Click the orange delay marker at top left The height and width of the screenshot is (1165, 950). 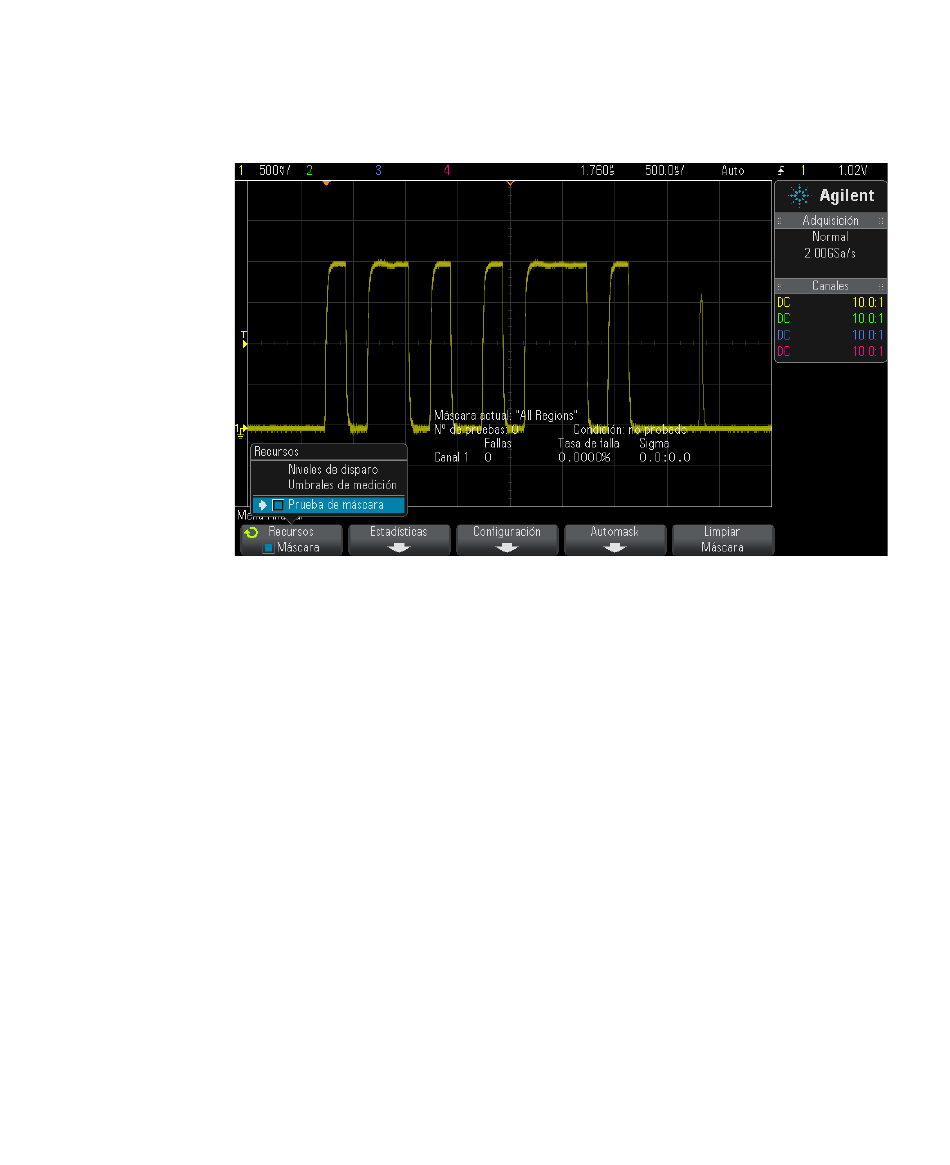(x=326, y=183)
